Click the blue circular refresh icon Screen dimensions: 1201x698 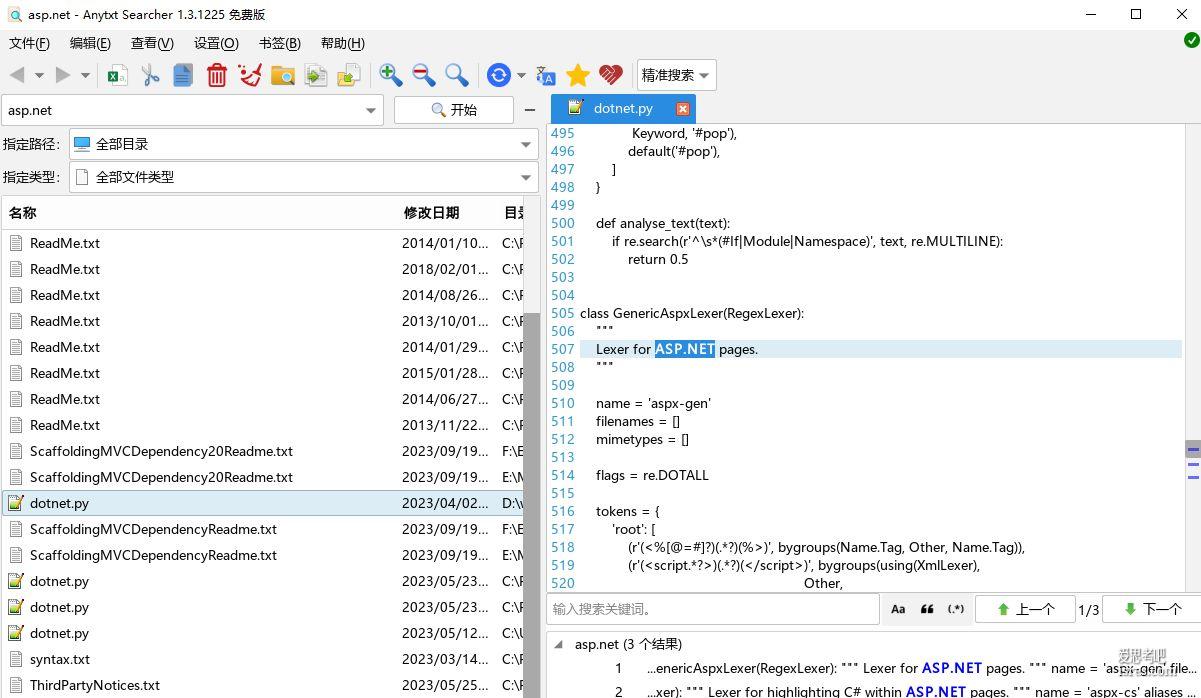pyautogui.click(x=498, y=75)
